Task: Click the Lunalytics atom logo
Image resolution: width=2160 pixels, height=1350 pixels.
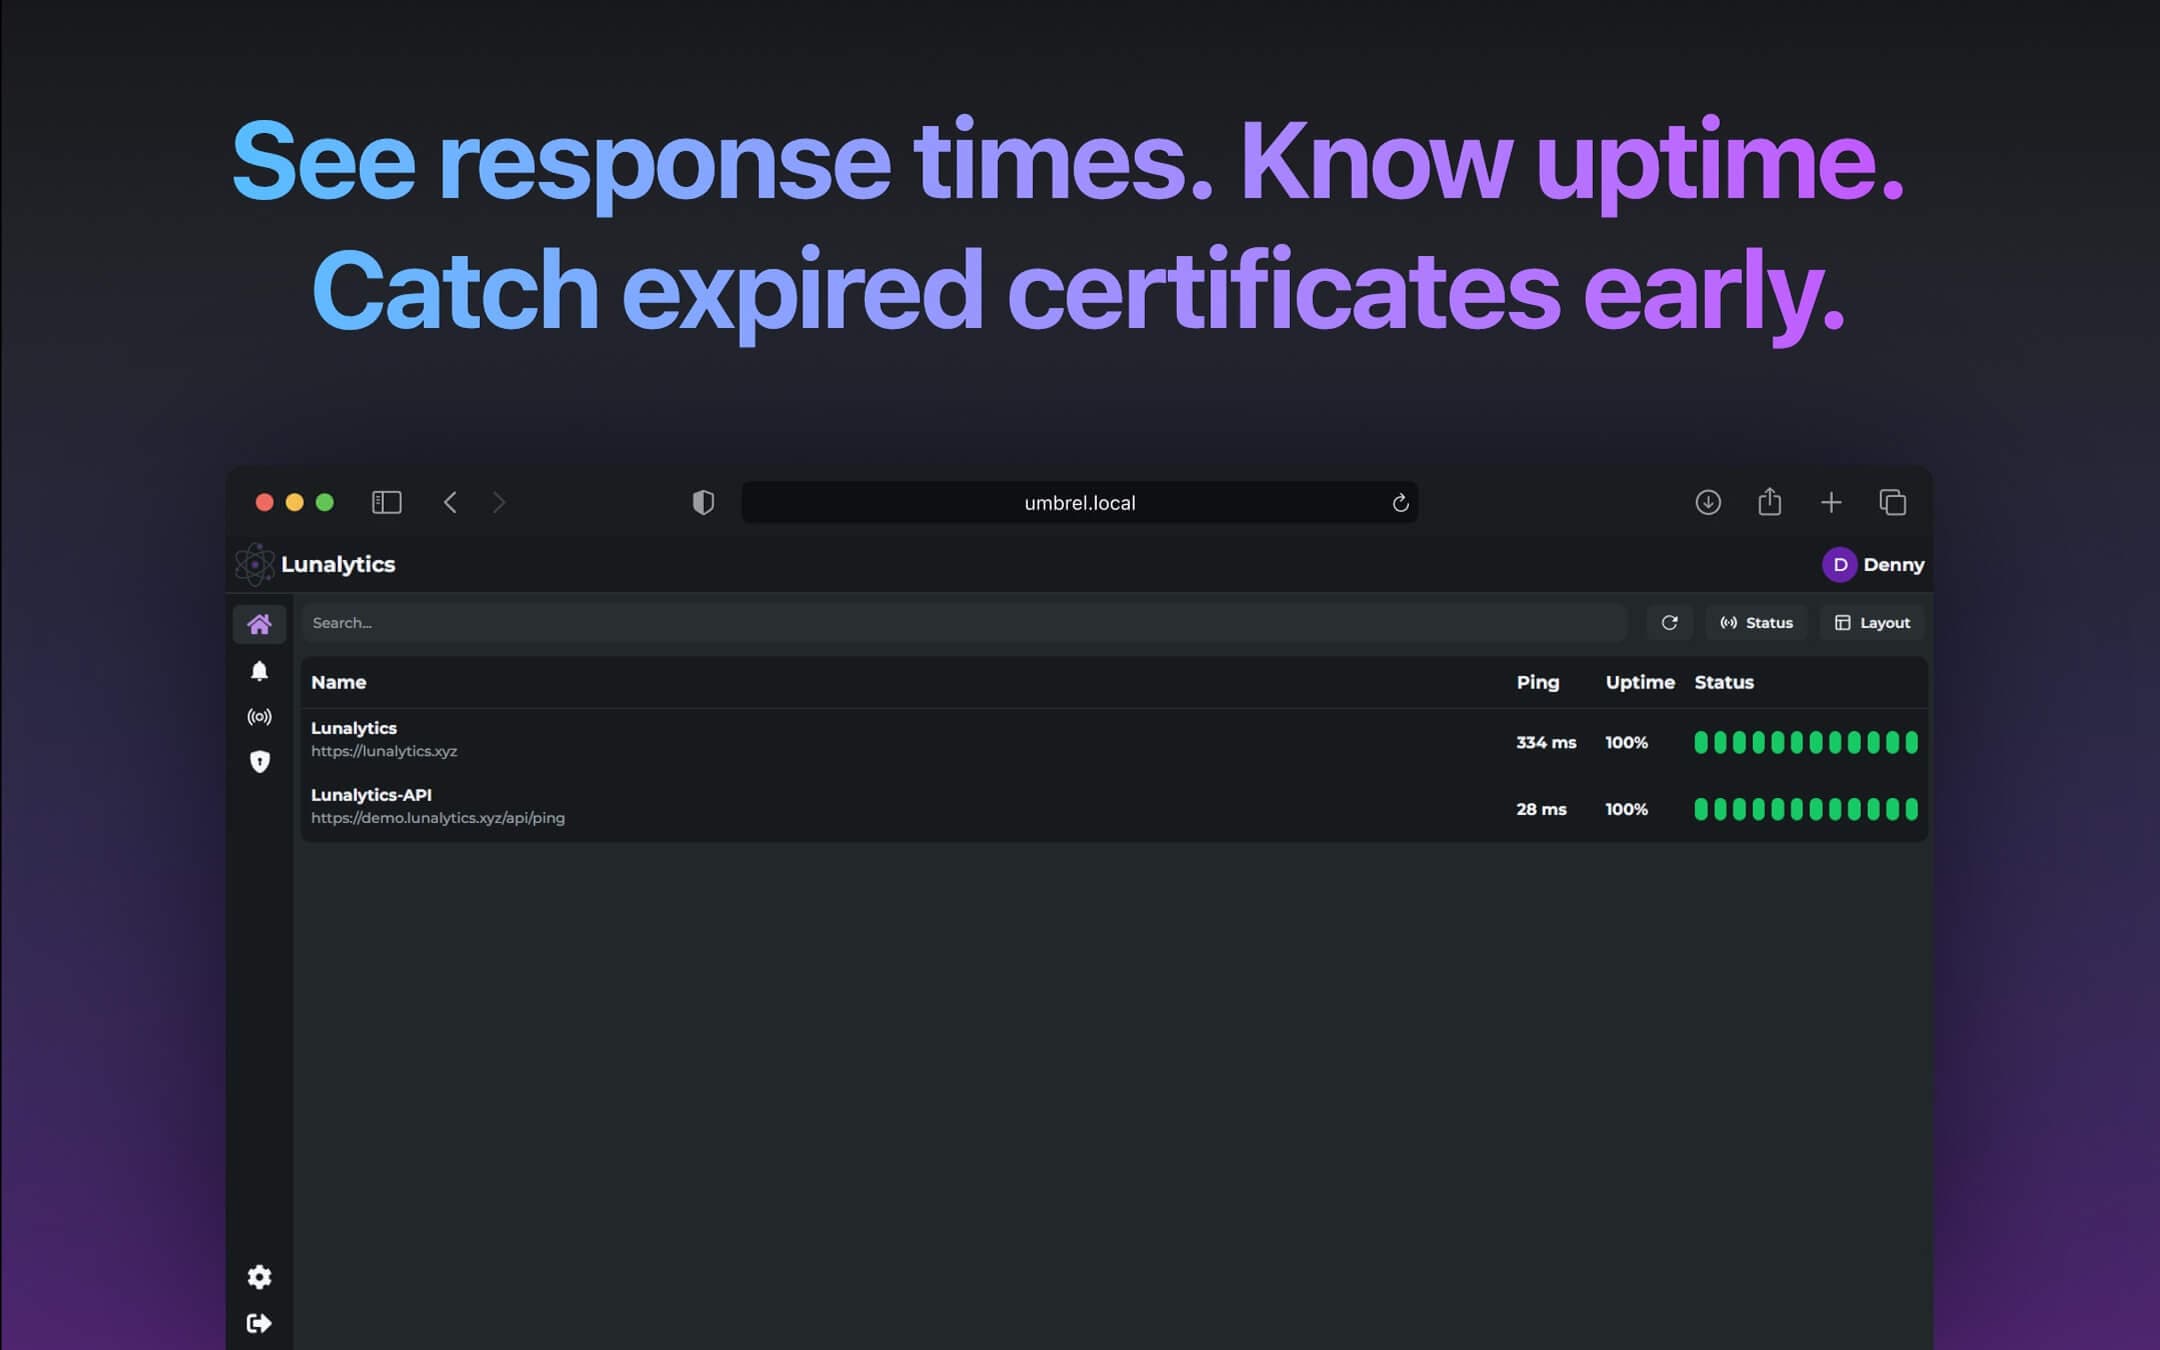Action: [x=254, y=565]
